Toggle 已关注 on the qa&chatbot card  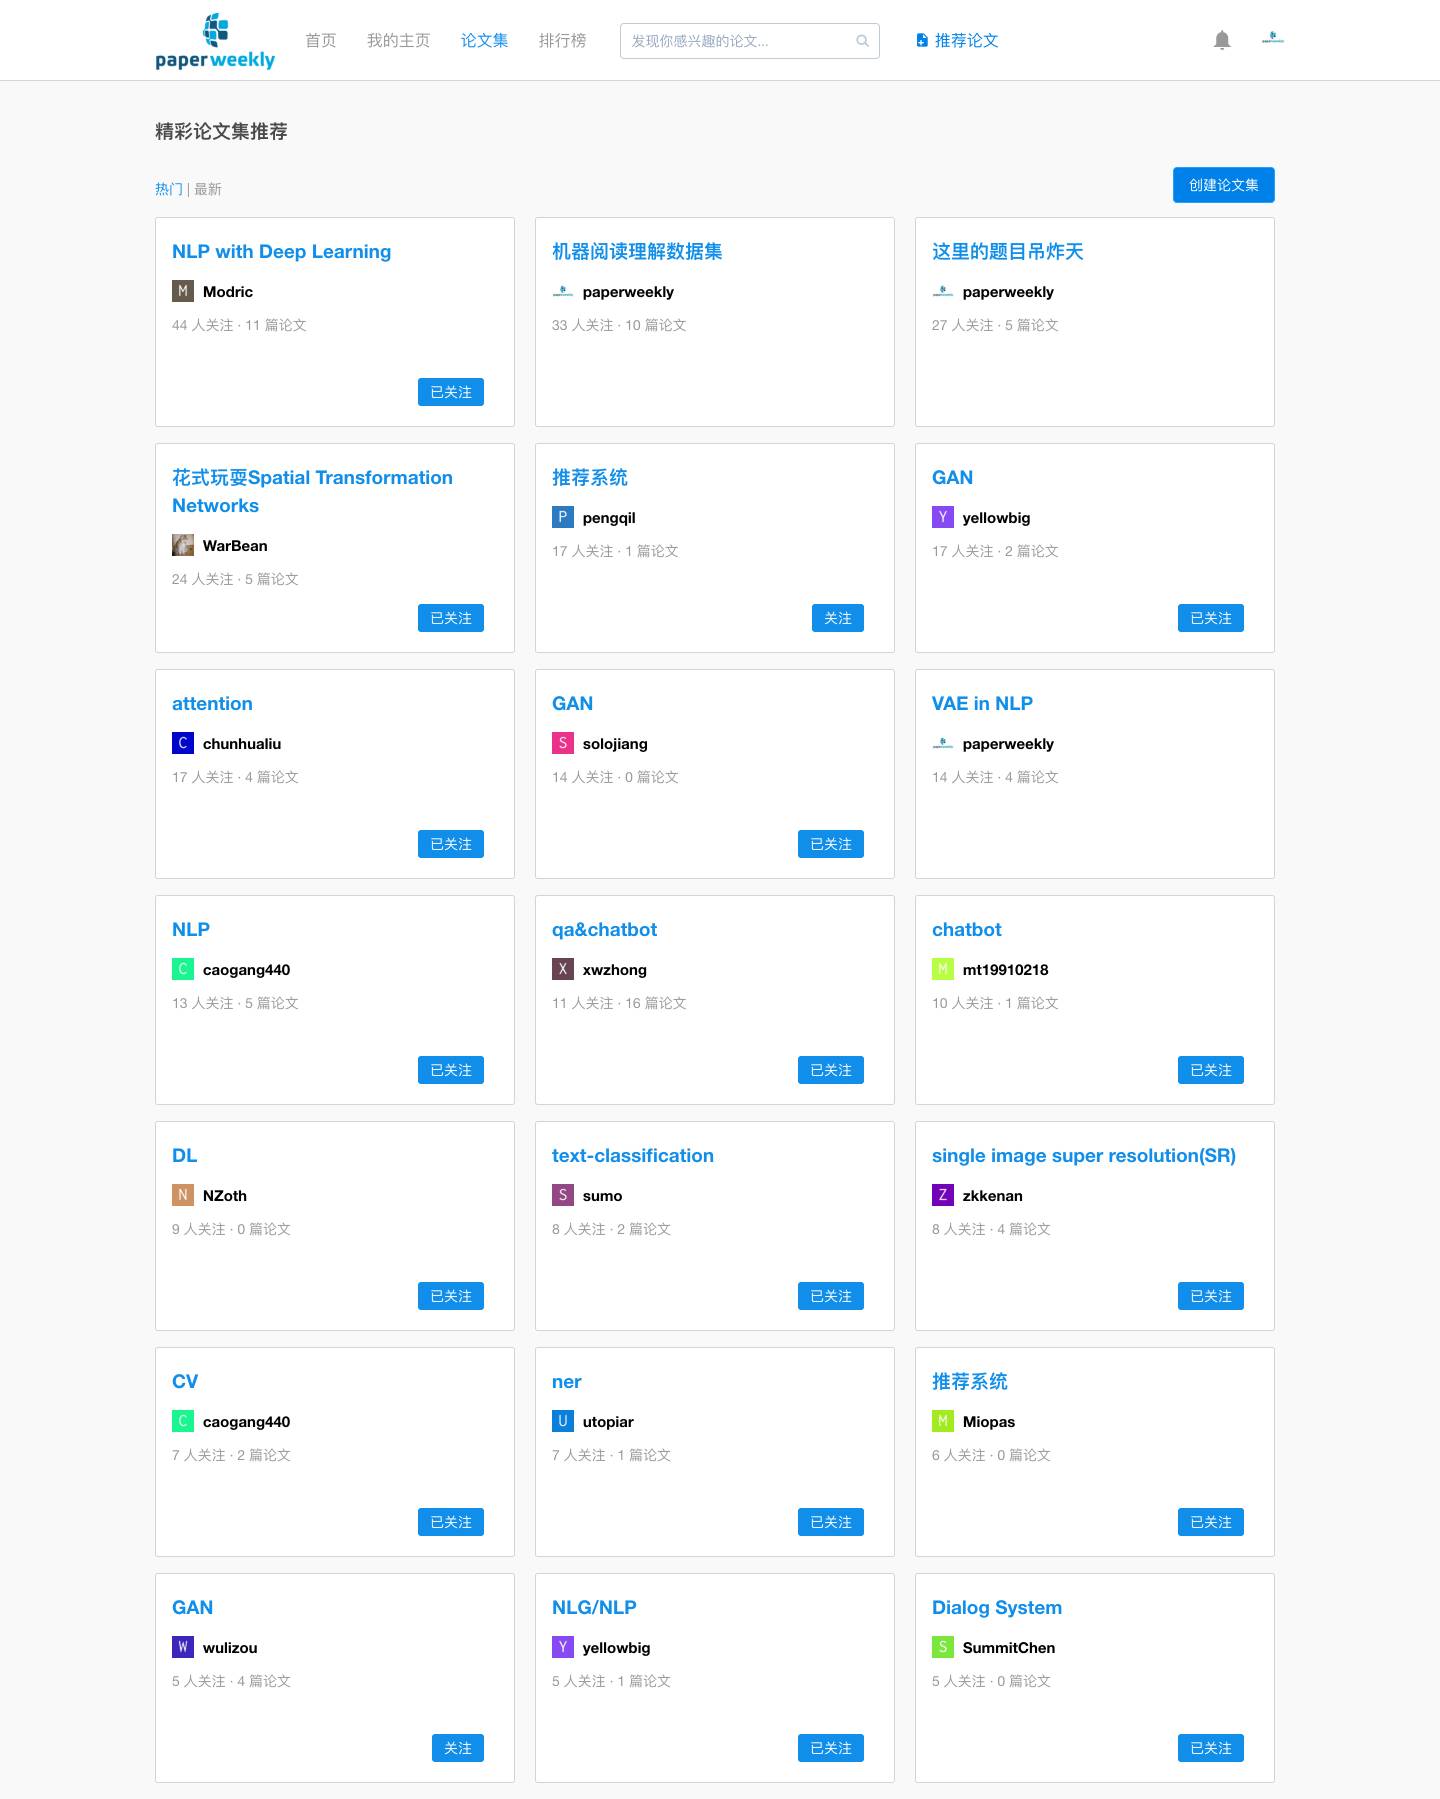[831, 1070]
